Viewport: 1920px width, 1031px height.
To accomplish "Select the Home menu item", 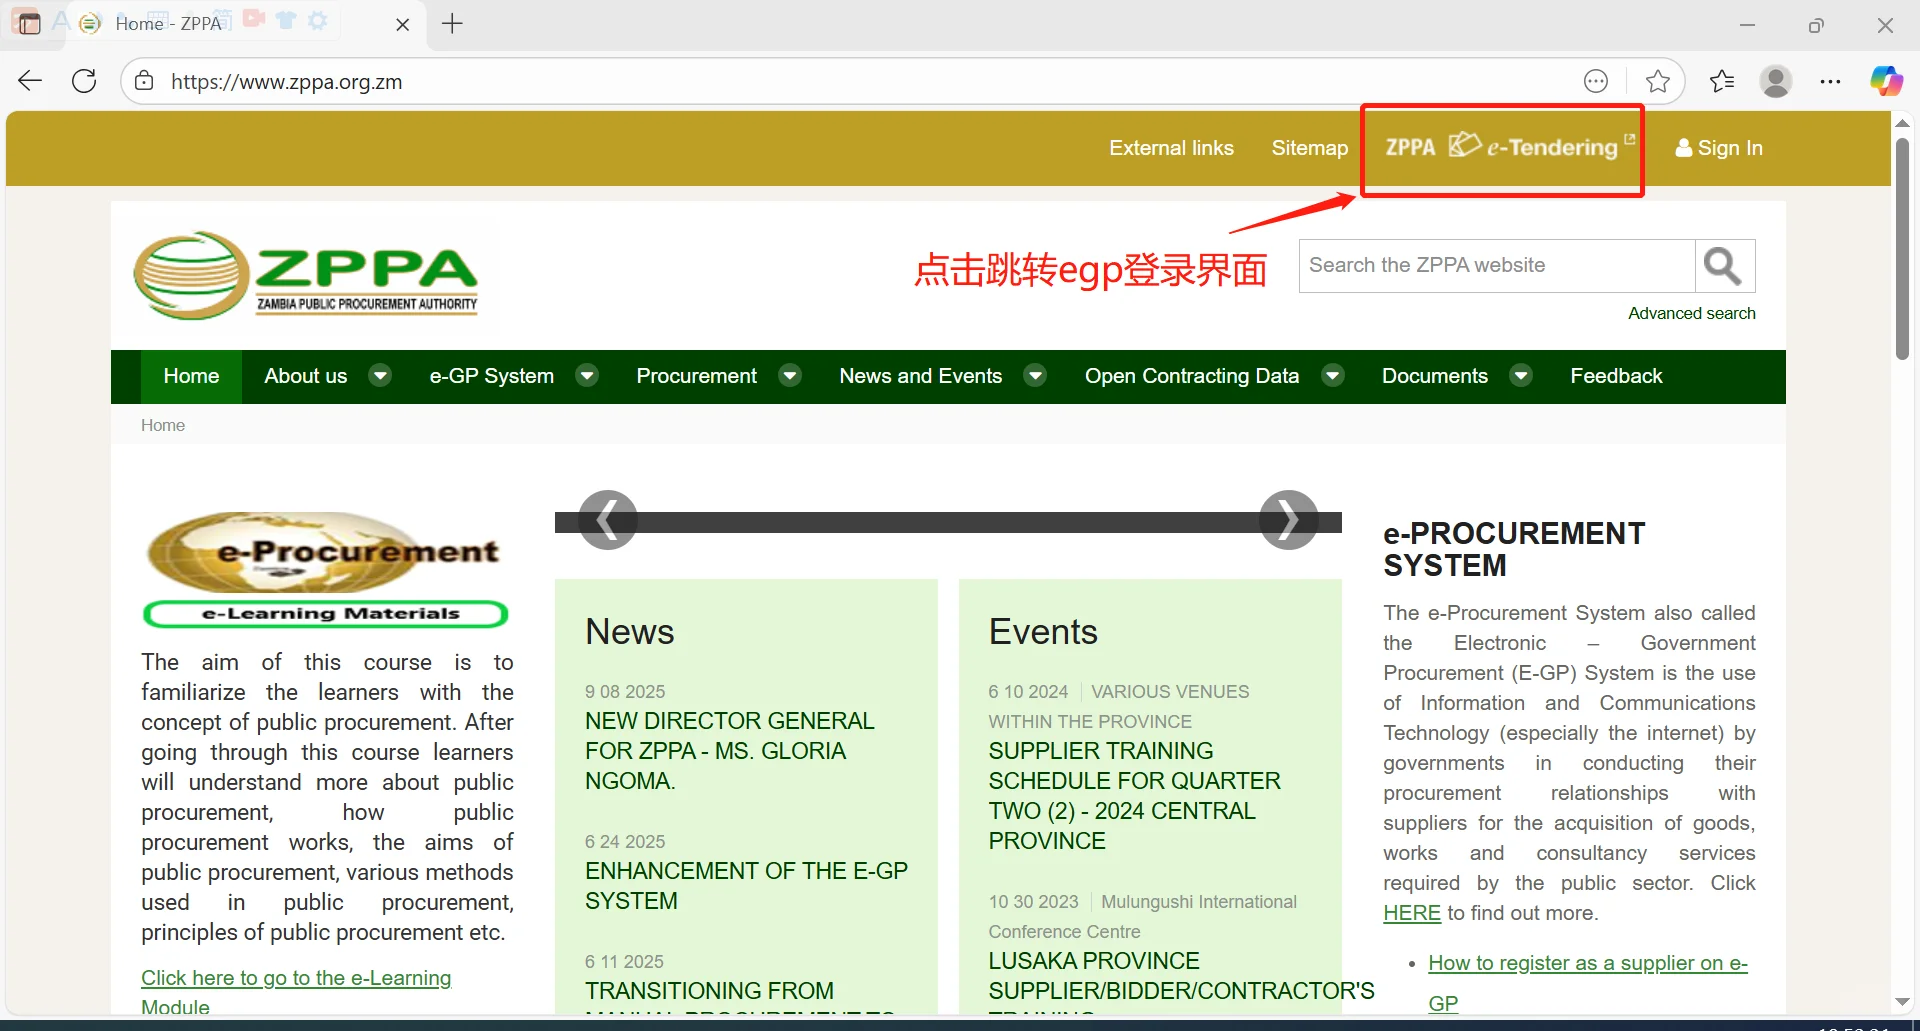I will point(191,376).
